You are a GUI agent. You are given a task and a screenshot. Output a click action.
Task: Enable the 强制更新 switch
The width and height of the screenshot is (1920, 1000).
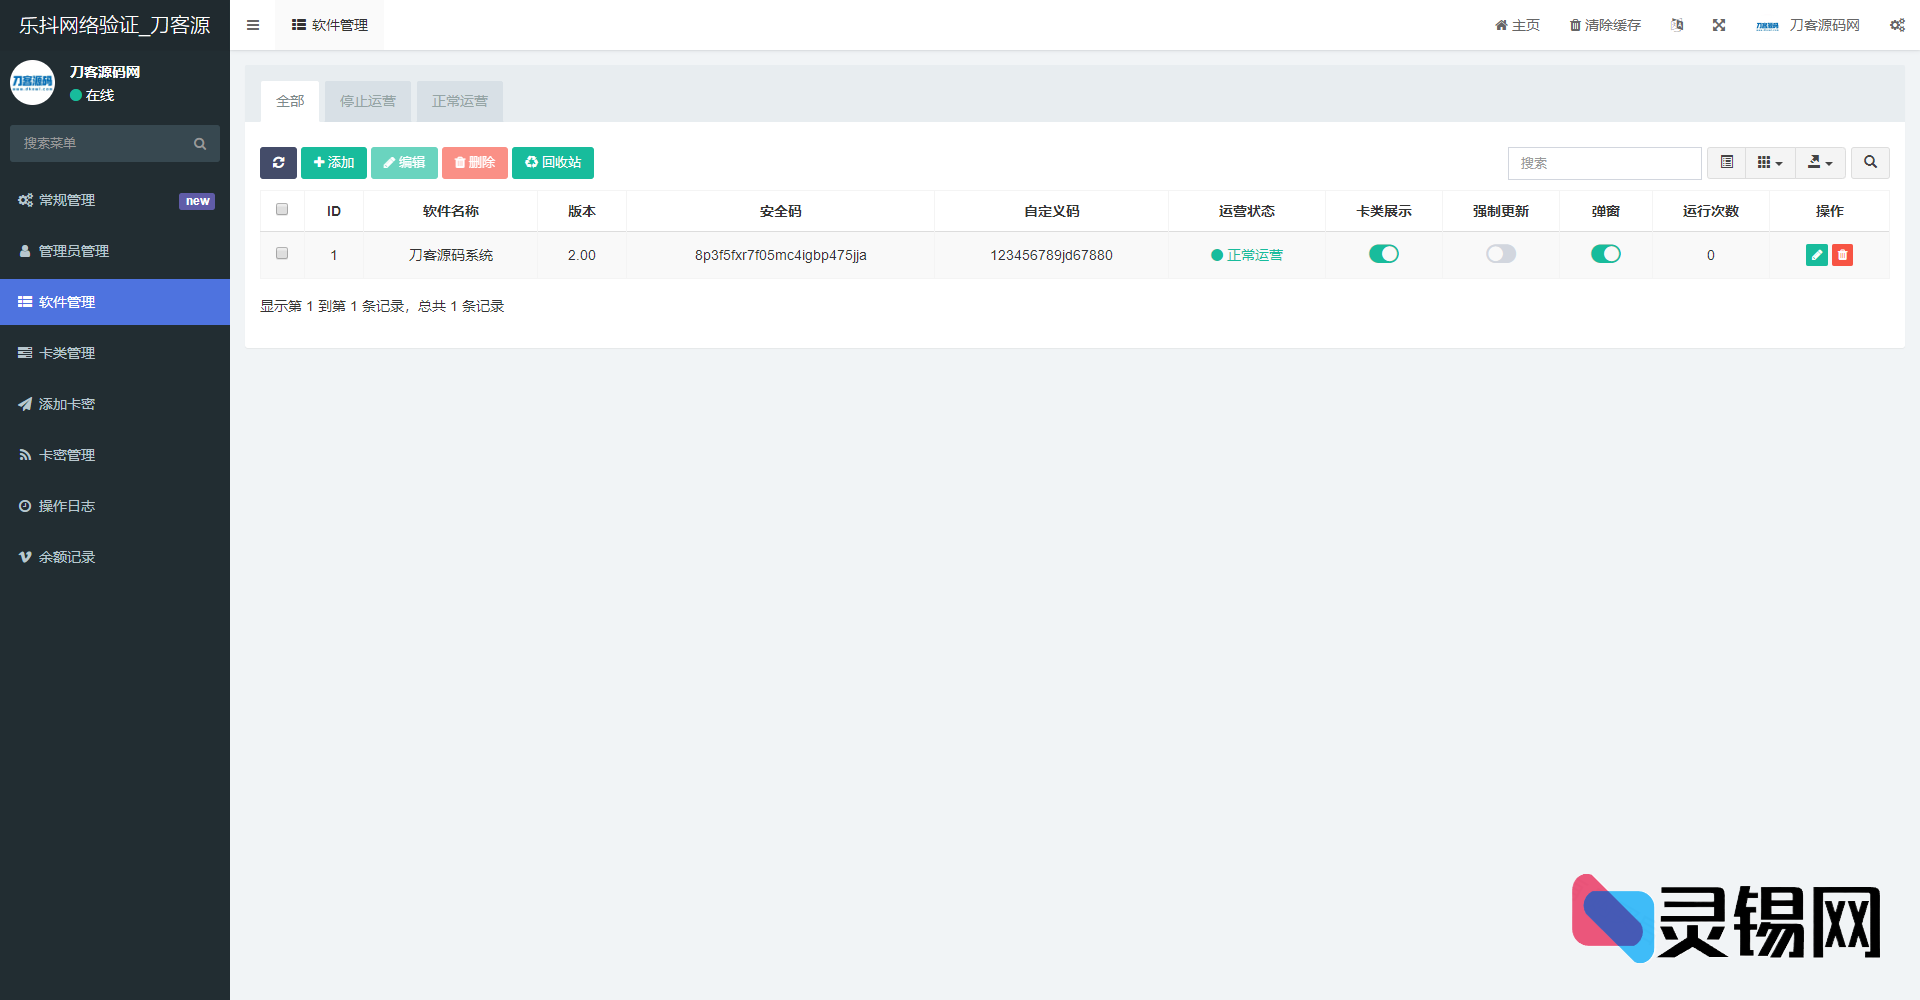(x=1500, y=254)
